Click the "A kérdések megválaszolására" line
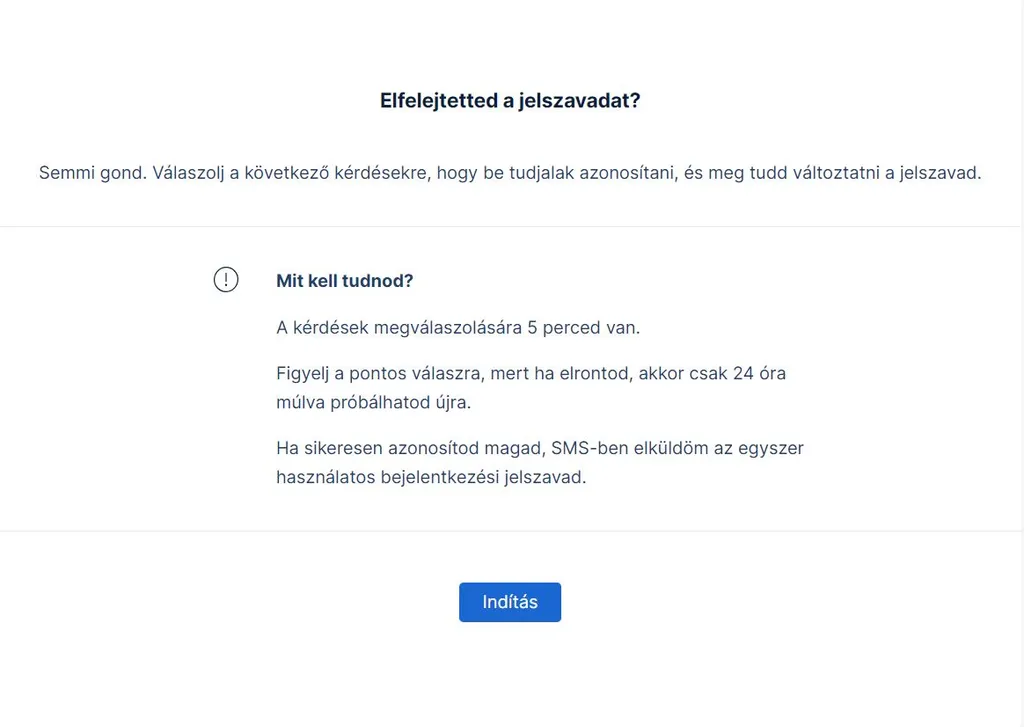The image size is (1024, 727). coord(400,327)
